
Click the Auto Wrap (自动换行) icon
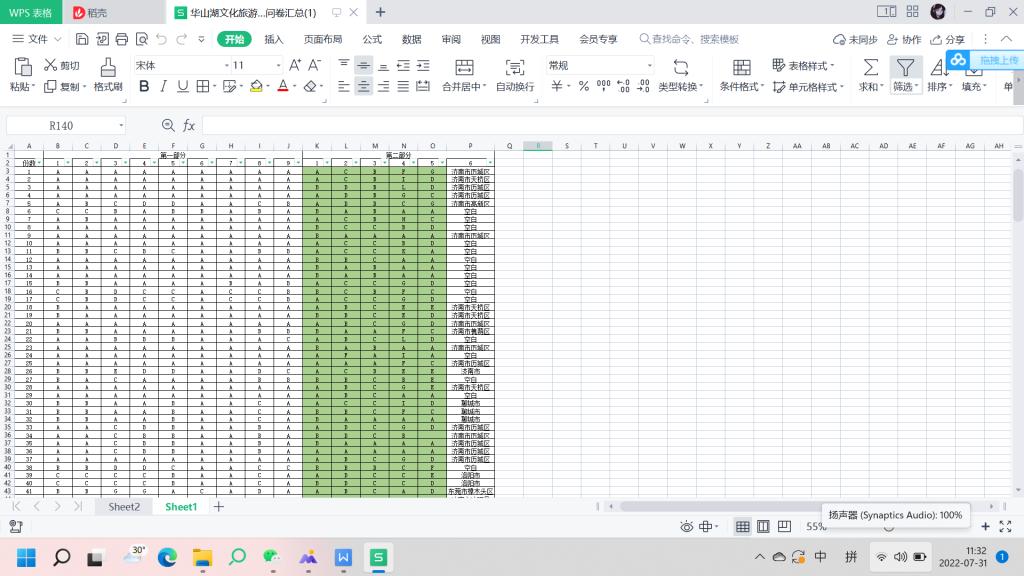coord(514,67)
